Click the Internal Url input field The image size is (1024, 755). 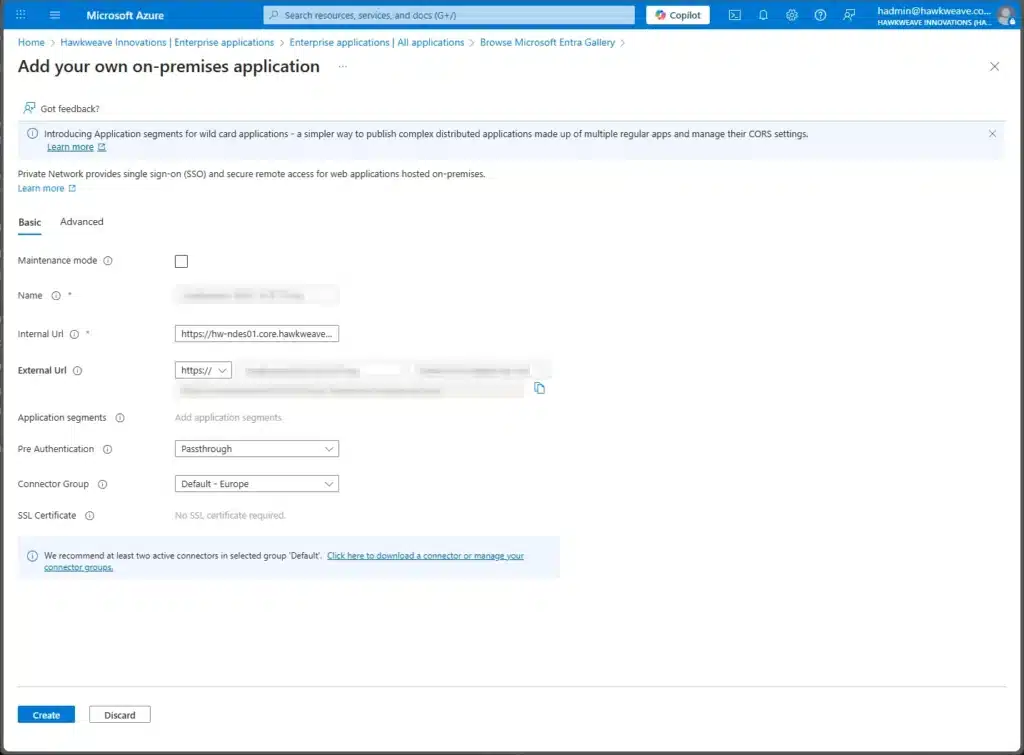click(257, 334)
